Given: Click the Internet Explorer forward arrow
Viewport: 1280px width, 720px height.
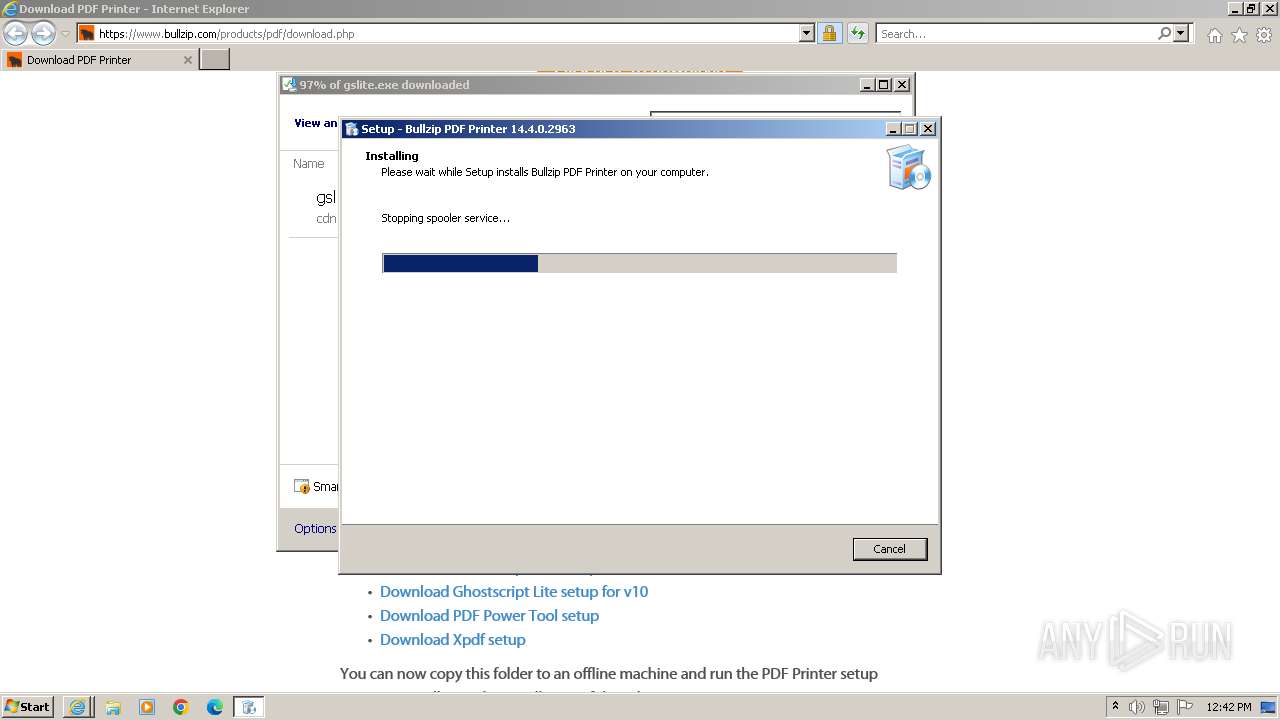Looking at the screenshot, I should 43,33.
